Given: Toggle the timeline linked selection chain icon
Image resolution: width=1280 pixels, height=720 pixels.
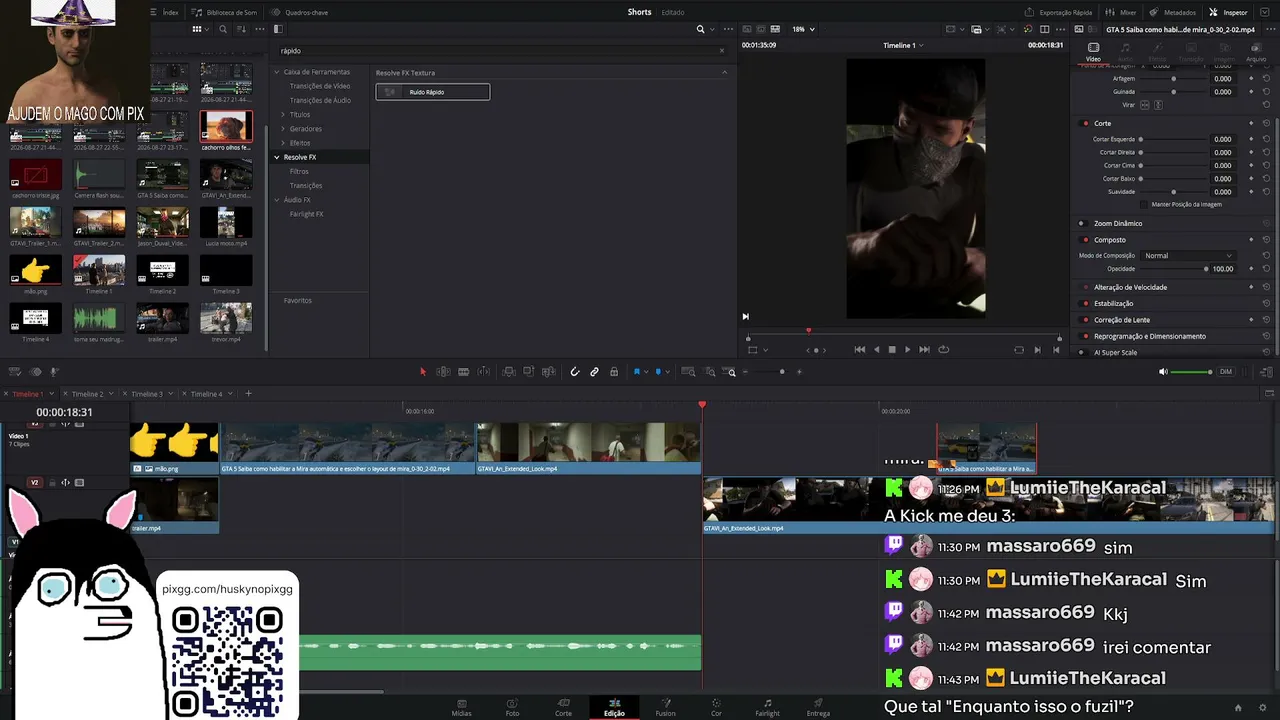Looking at the screenshot, I should pos(594,372).
